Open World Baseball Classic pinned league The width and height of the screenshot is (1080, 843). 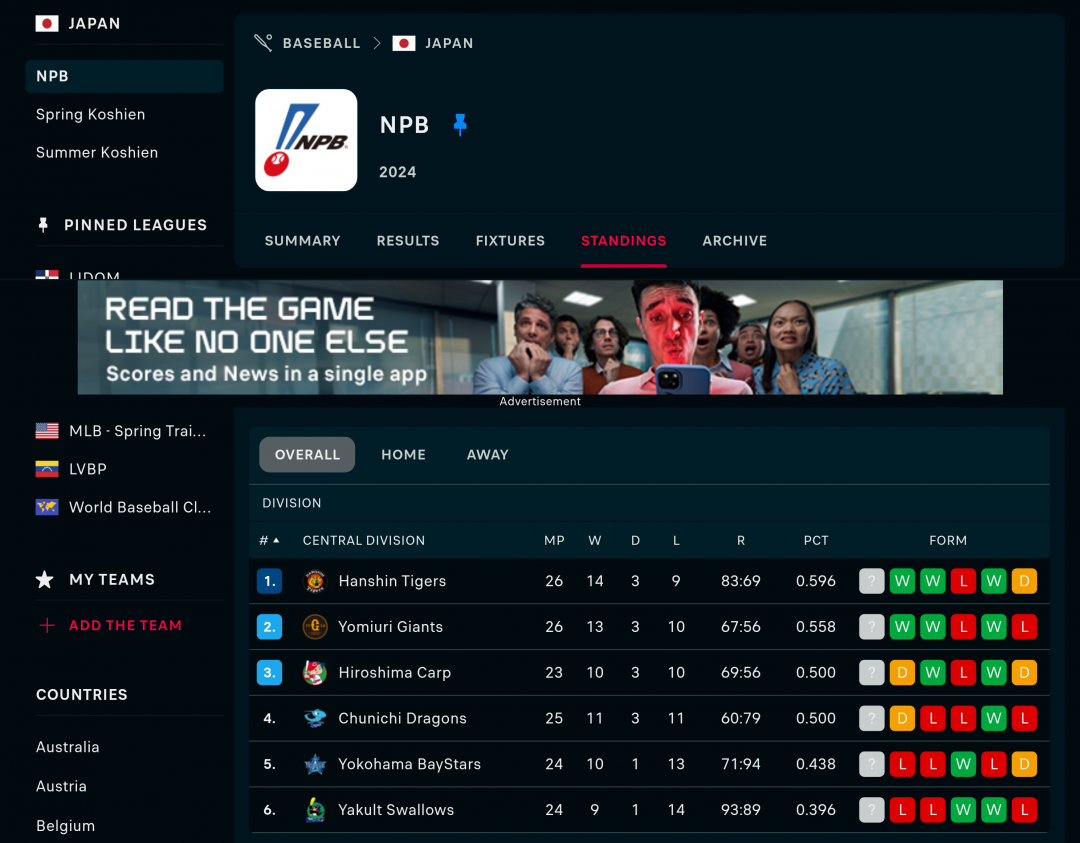coord(140,507)
